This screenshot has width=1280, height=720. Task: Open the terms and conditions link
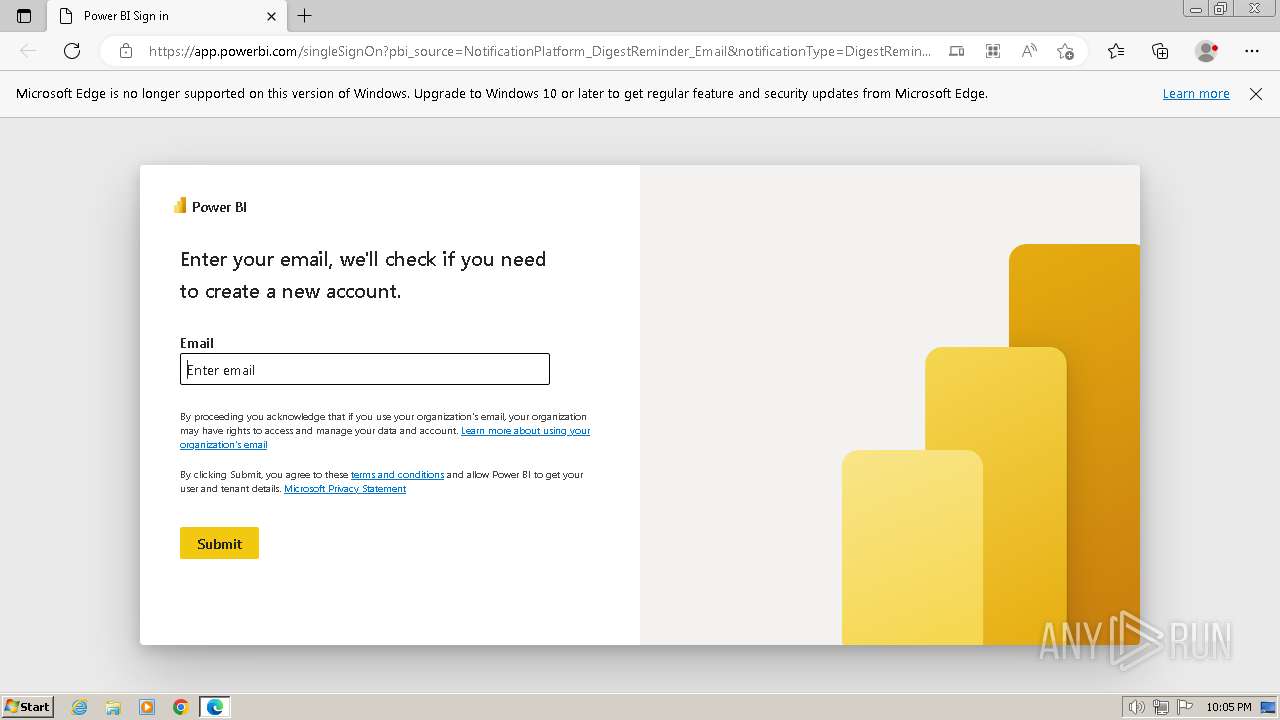(x=397, y=475)
